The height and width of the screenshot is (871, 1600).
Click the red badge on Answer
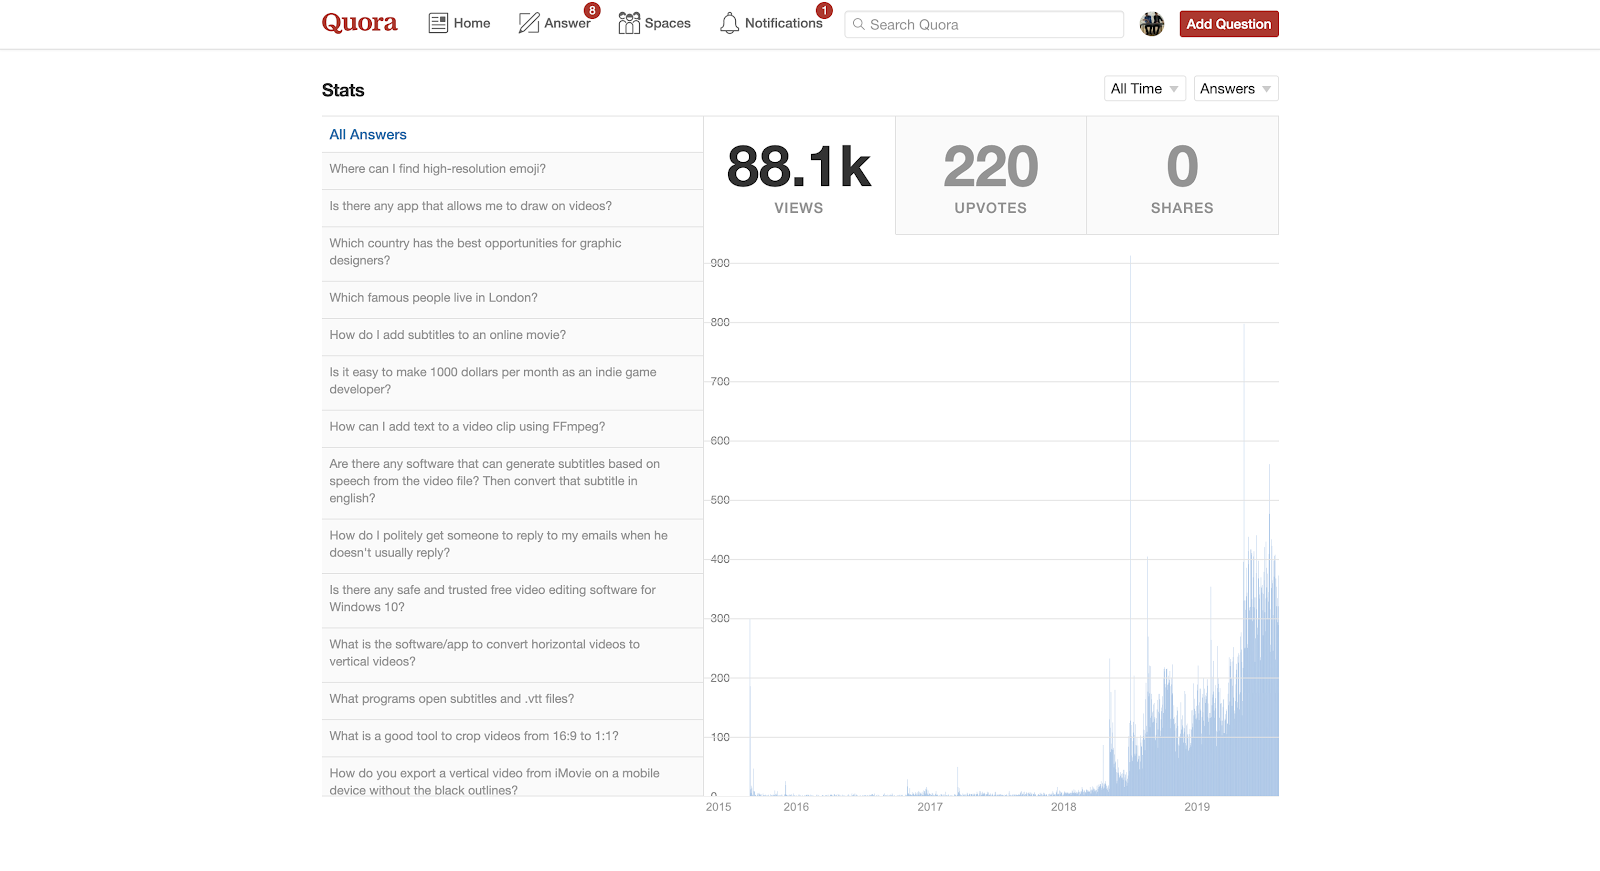pos(592,11)
